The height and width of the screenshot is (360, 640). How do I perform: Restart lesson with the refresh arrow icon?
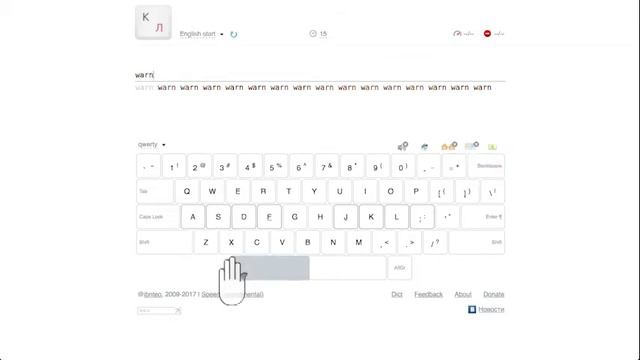233,34
